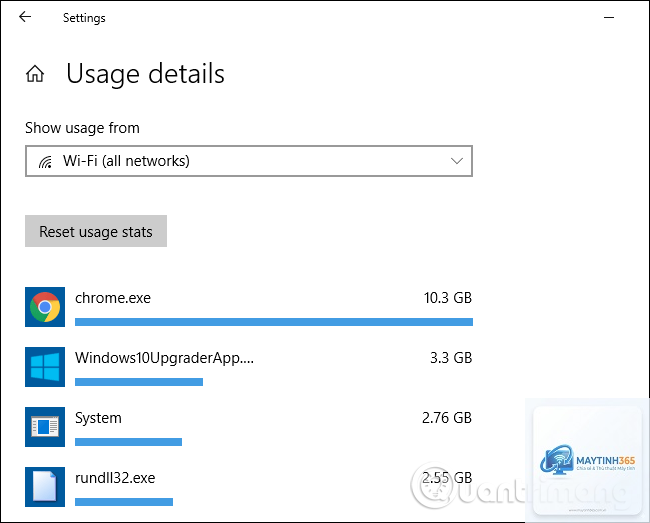Select the System entry name
This screenshot has width=650, height=523.
98,418
